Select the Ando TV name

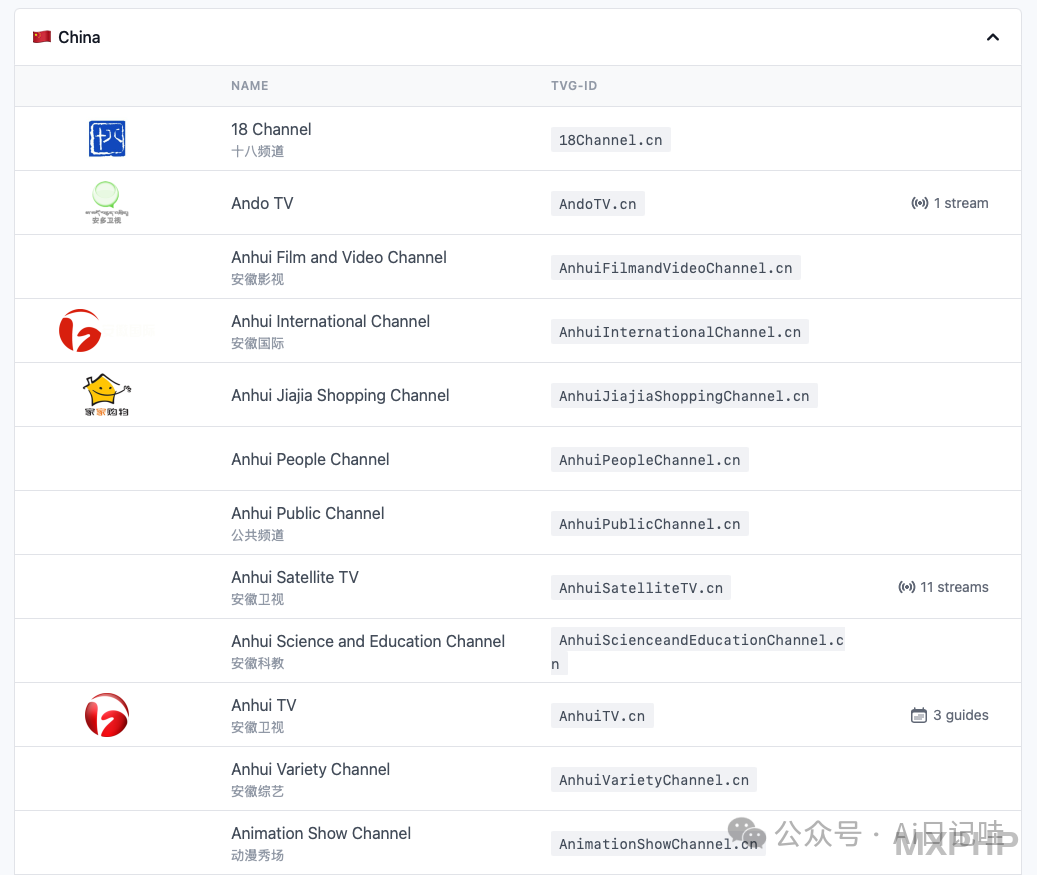coord(262,203)
